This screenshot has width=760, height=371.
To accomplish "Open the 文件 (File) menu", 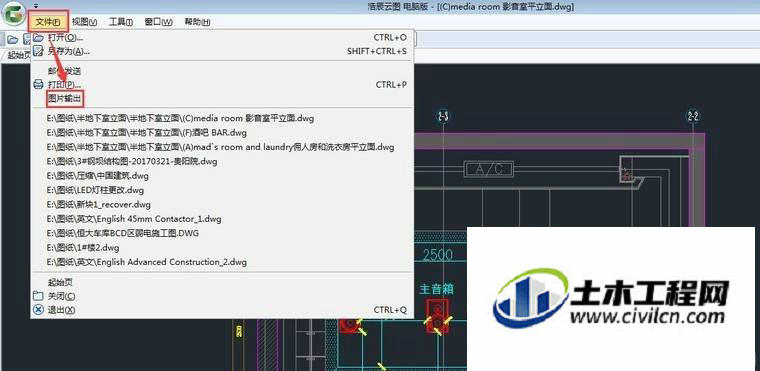I will (48, 22).
